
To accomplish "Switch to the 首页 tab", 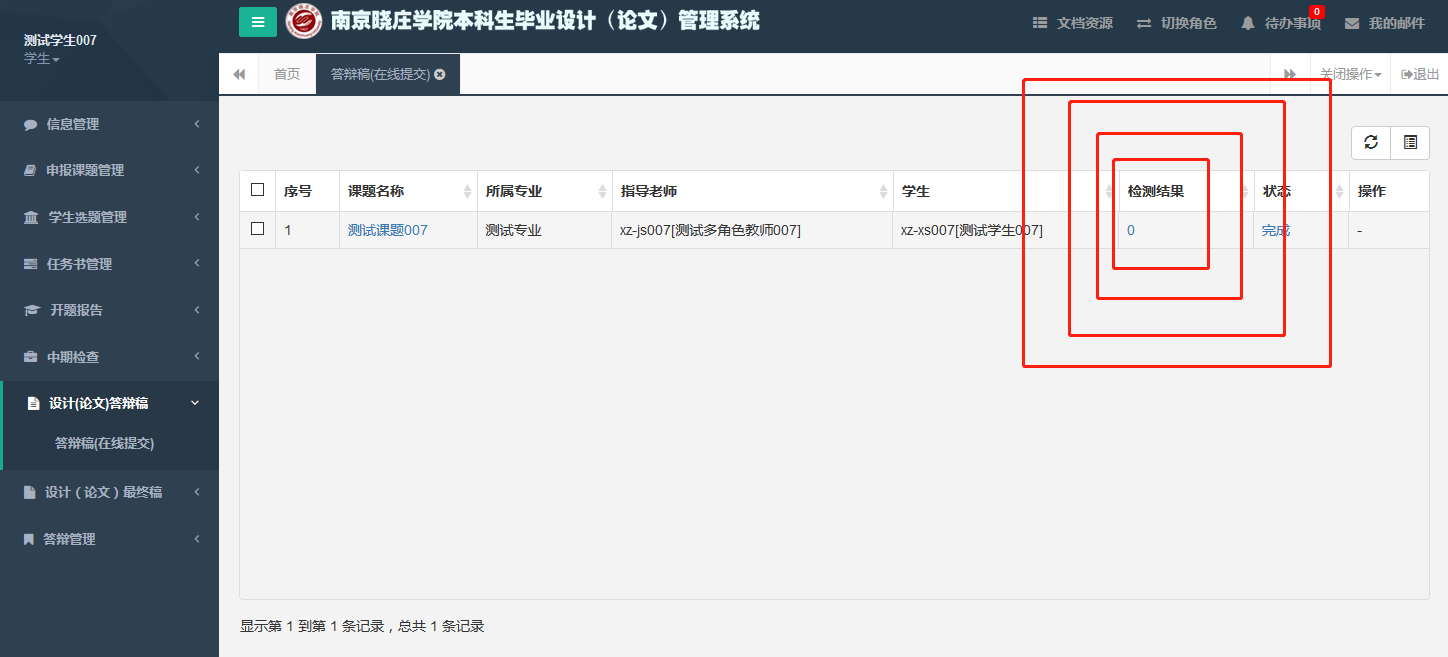I will (287, 74).
